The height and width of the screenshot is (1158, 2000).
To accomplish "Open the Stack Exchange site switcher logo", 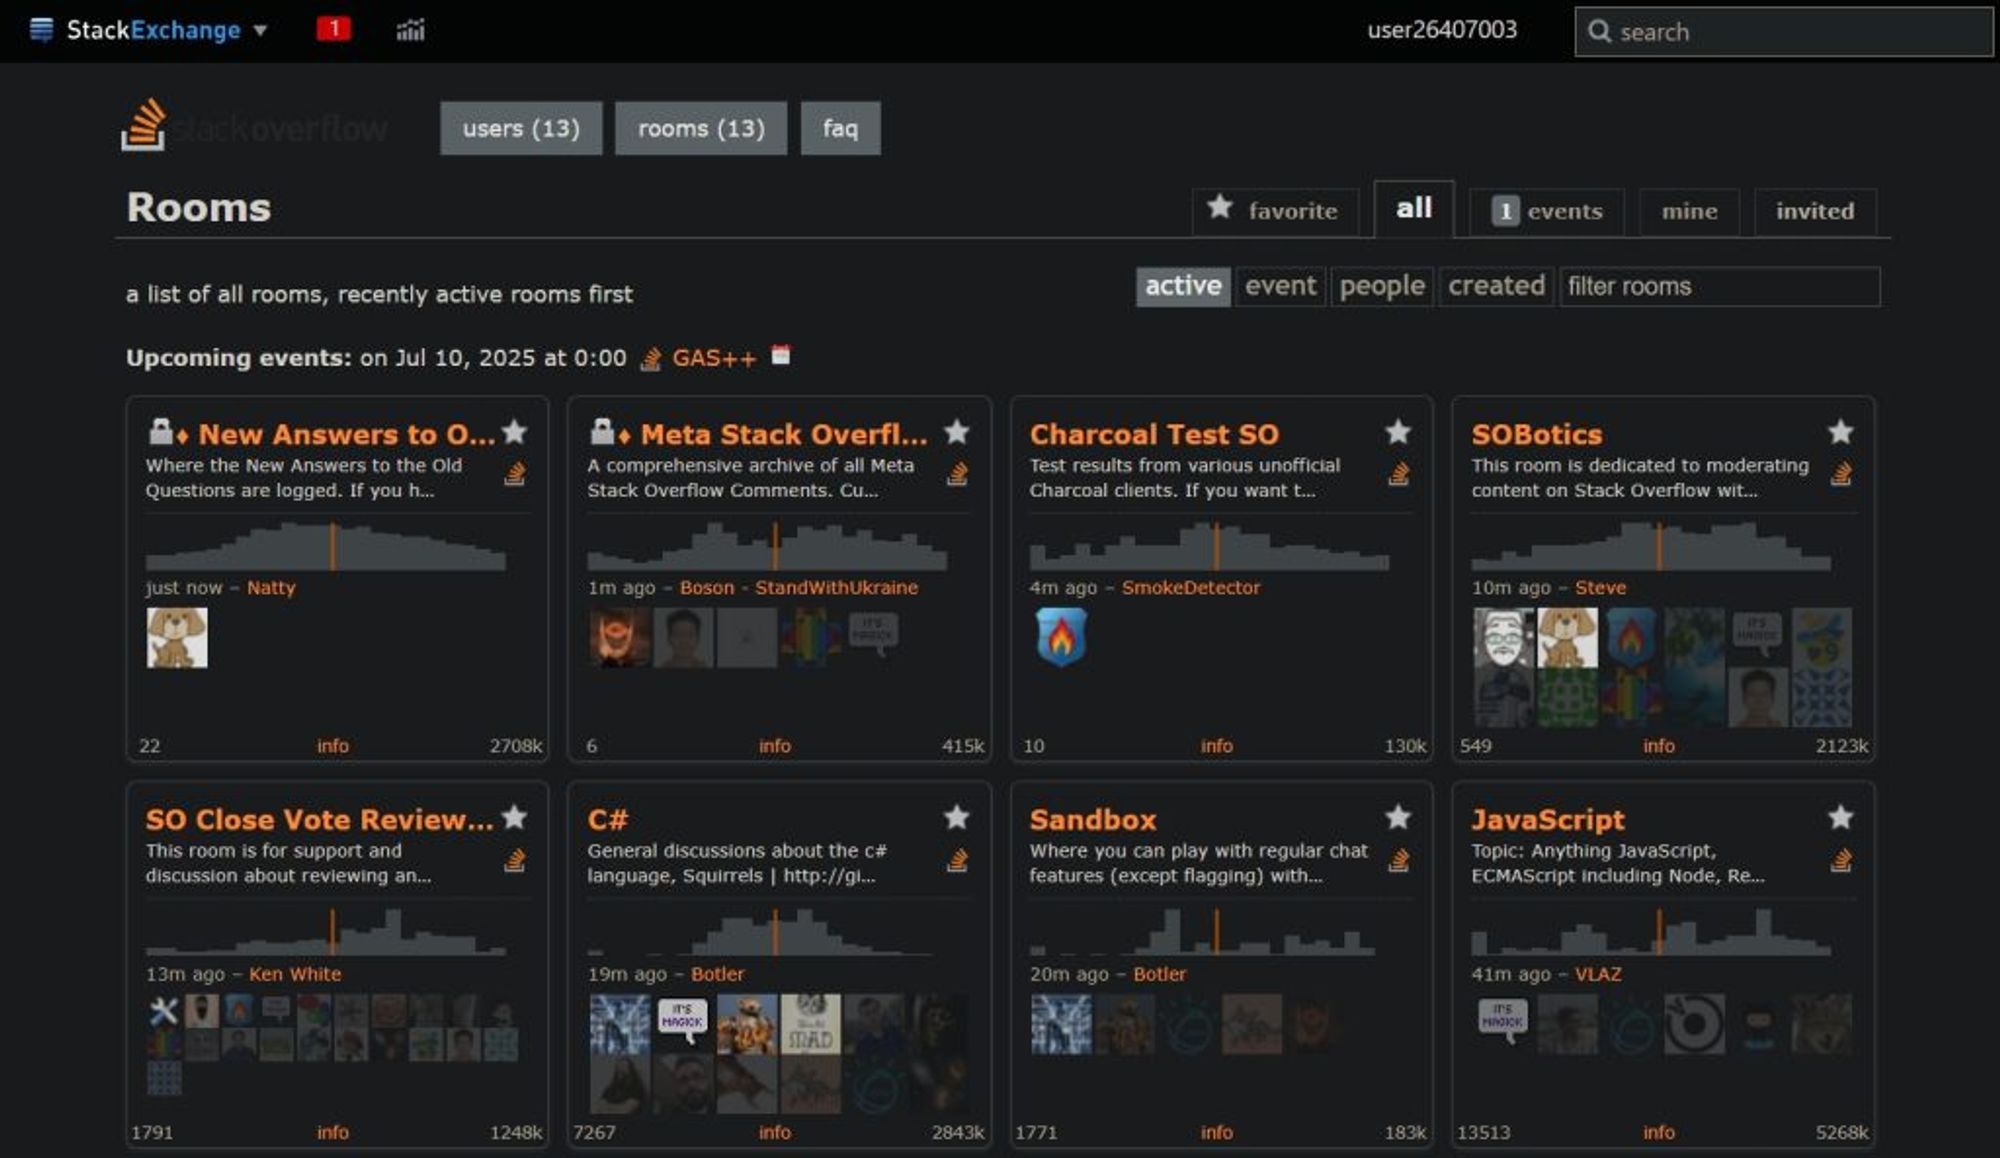I will point(41,30).
